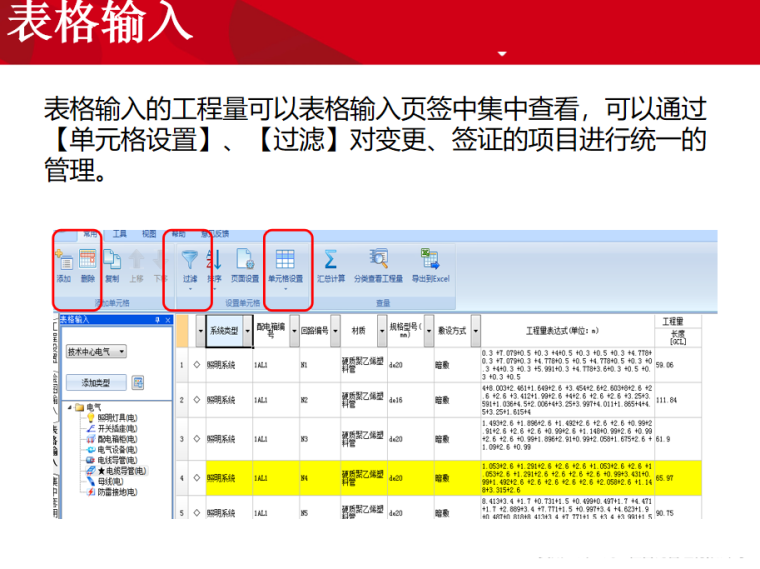Switch to the 视图 ribbon tab
Image resolution: width=760 pixels, height=569 pixels.
(148, 233)
